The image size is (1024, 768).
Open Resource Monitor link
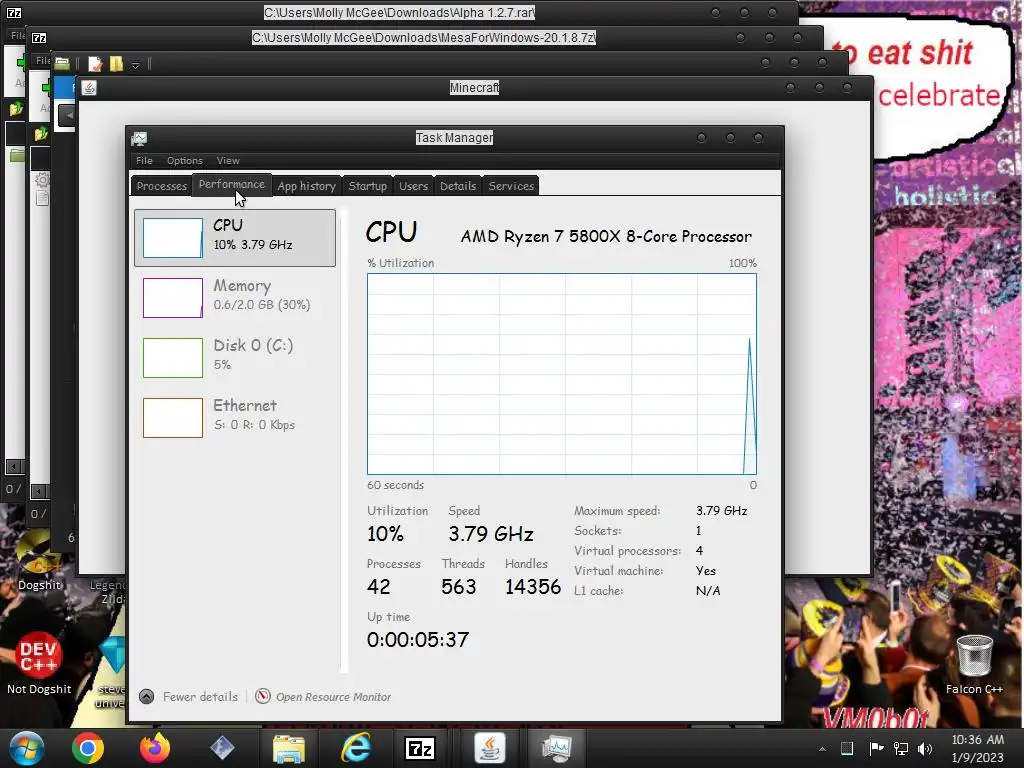tap(333, 697)
